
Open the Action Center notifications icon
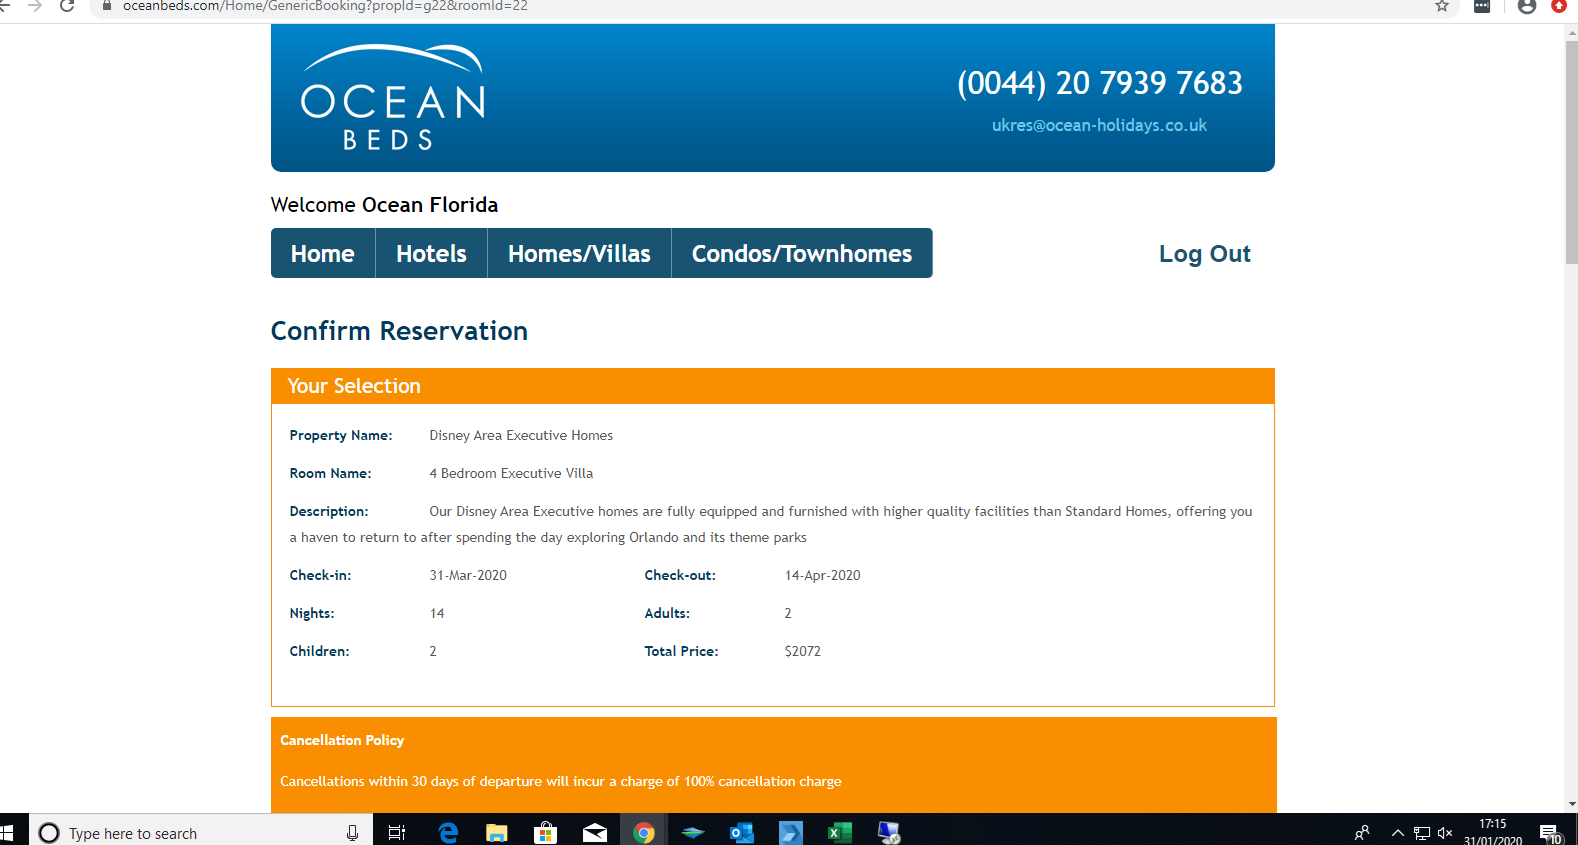tap(1550, 834)
